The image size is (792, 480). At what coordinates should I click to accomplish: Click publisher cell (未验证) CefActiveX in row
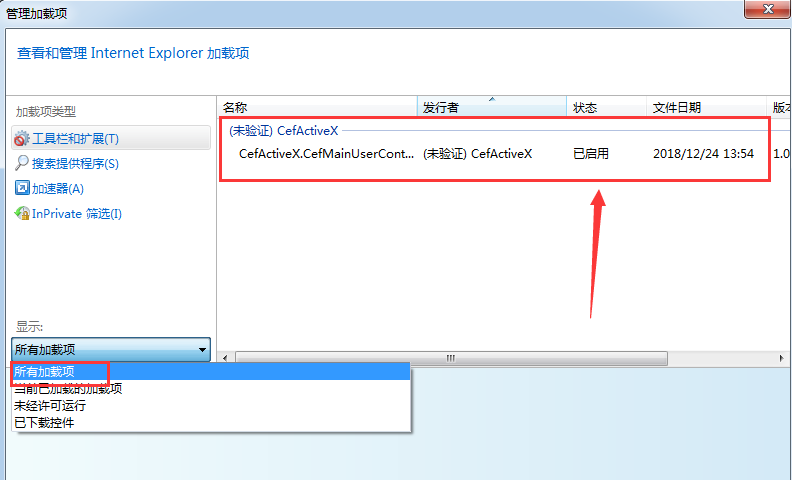(477, 154)
